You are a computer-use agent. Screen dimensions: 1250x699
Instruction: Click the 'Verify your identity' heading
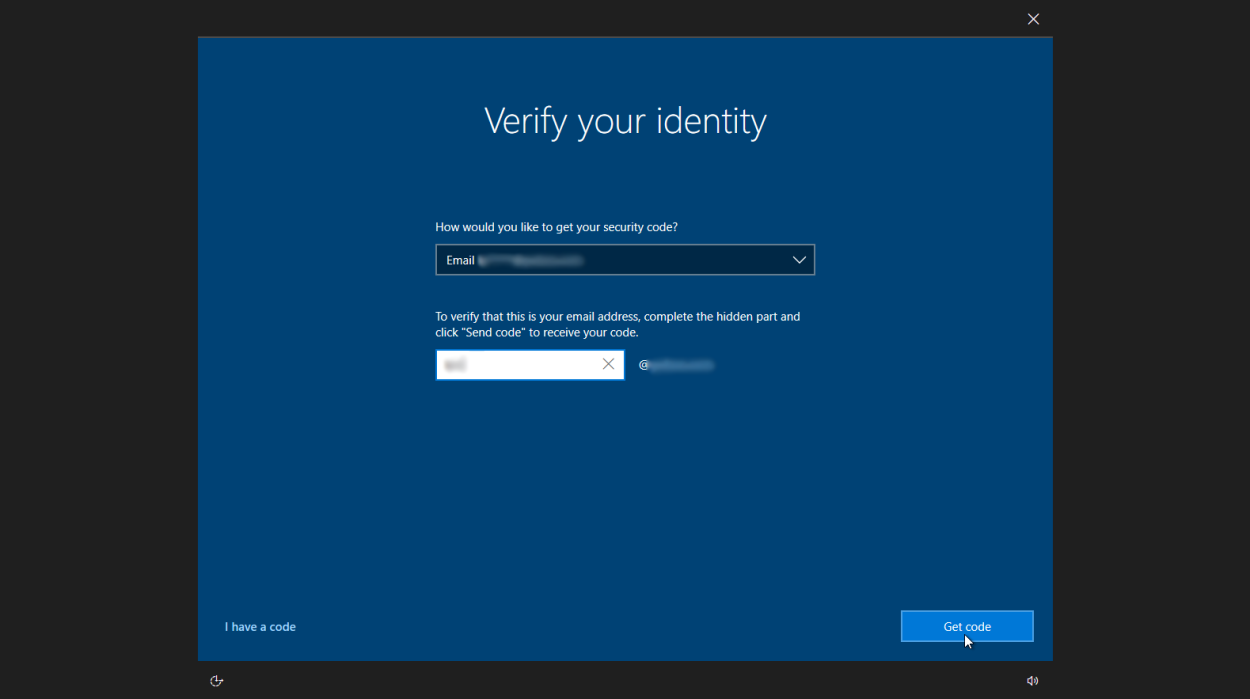coord(625,122)
